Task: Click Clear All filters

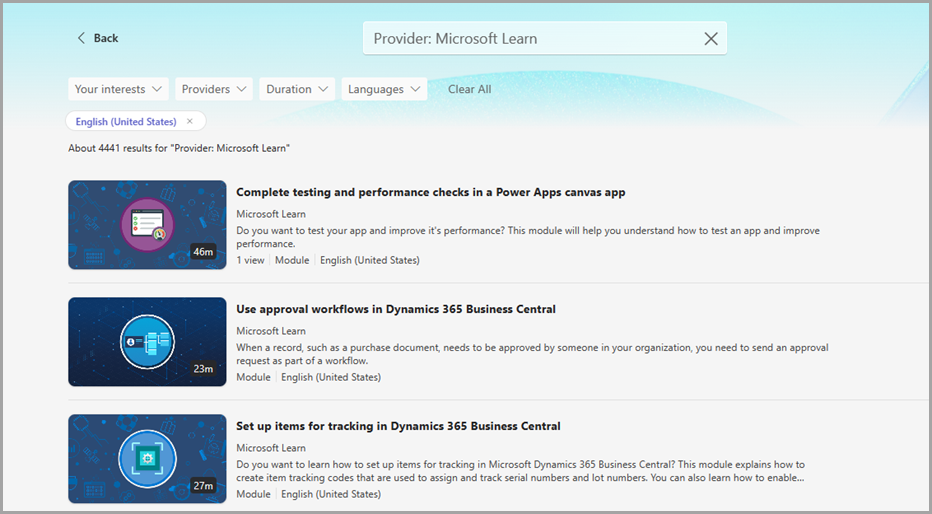Action: point(470,89)
